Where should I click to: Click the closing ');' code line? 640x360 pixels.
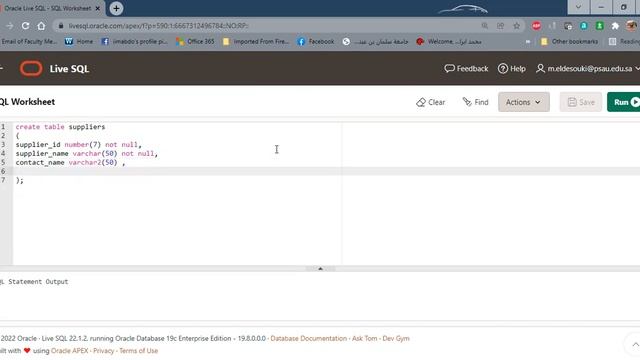click(x=20, y=180)
